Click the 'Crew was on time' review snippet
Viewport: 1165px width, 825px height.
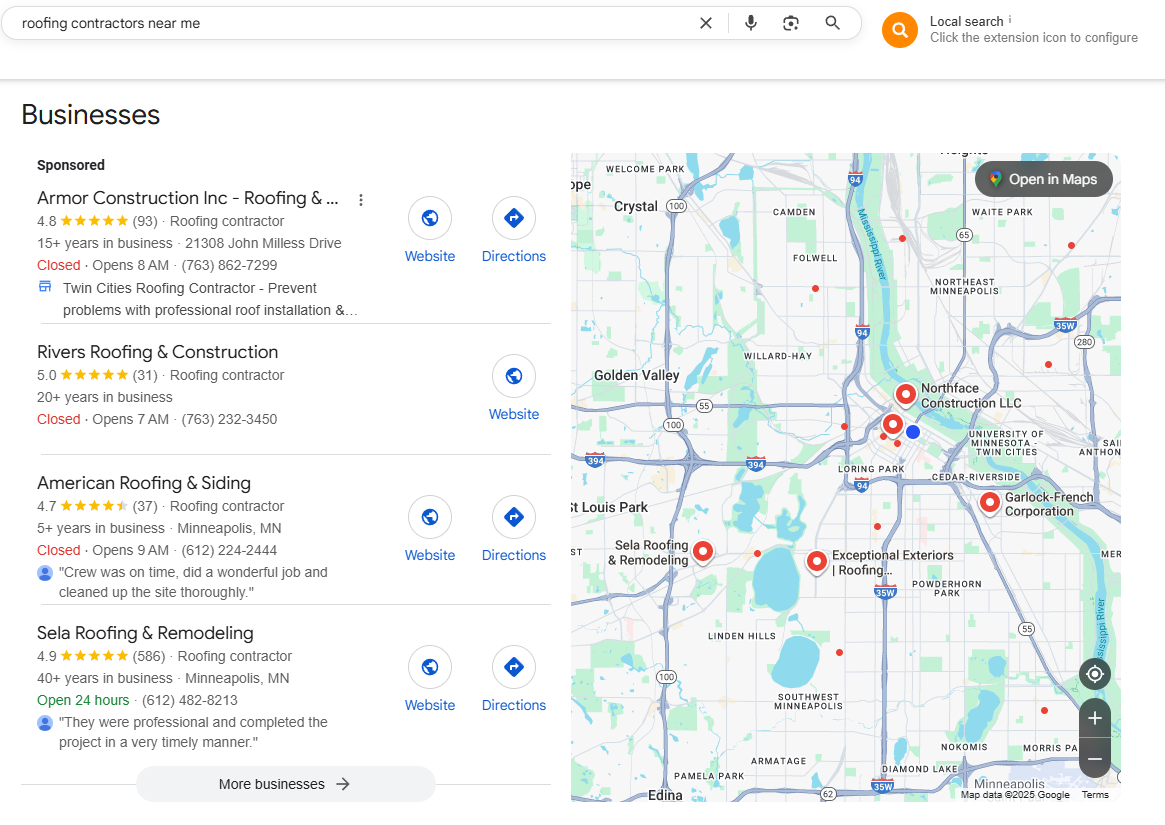[193, 582]
